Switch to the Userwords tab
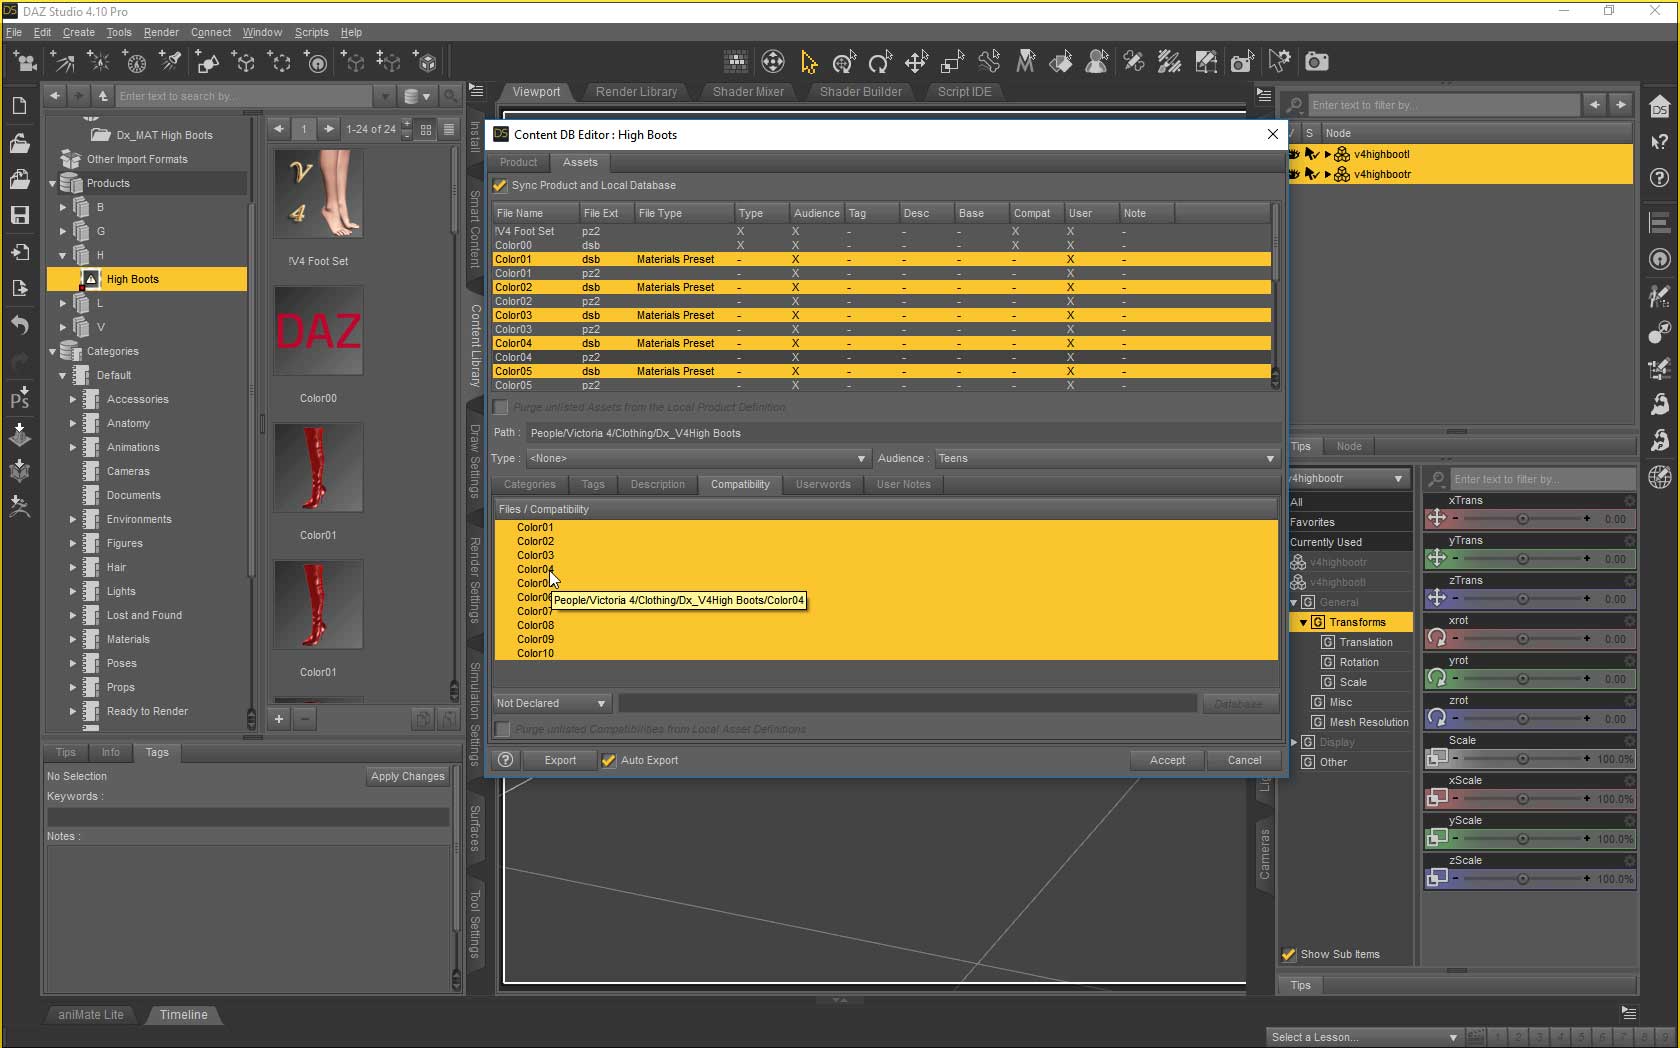This screenshot has height=1048, width=1680. coord(823,484)
